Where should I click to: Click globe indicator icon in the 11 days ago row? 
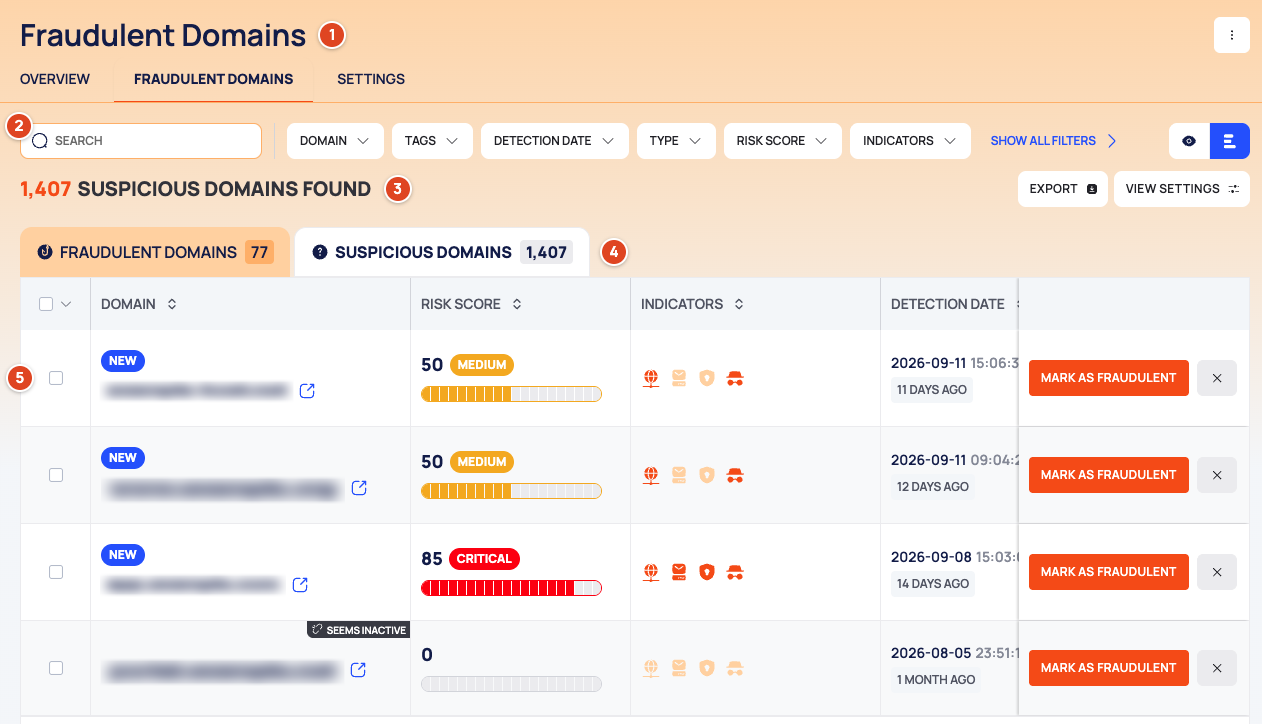pos(651,378)
